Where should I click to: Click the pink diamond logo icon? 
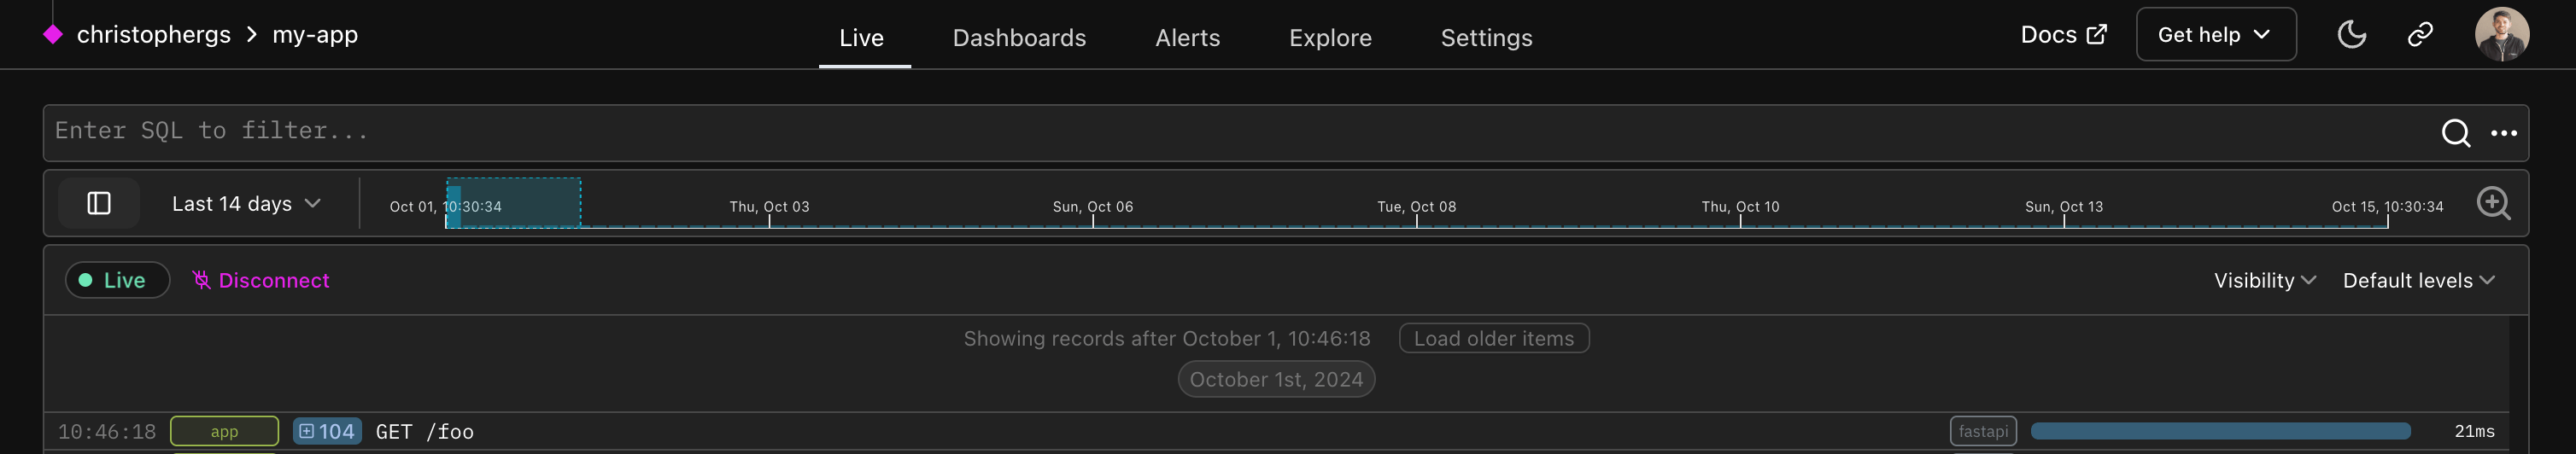pos(53,35)
